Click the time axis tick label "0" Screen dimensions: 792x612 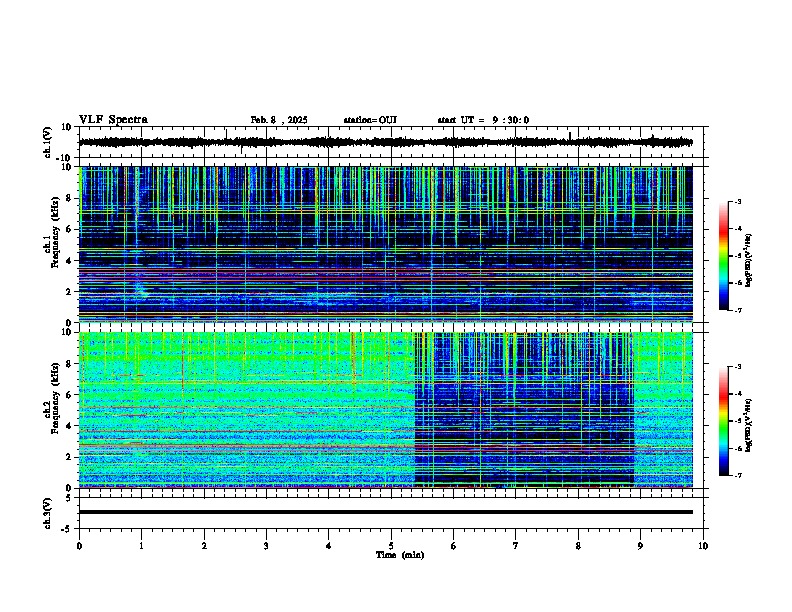[79, 546]
